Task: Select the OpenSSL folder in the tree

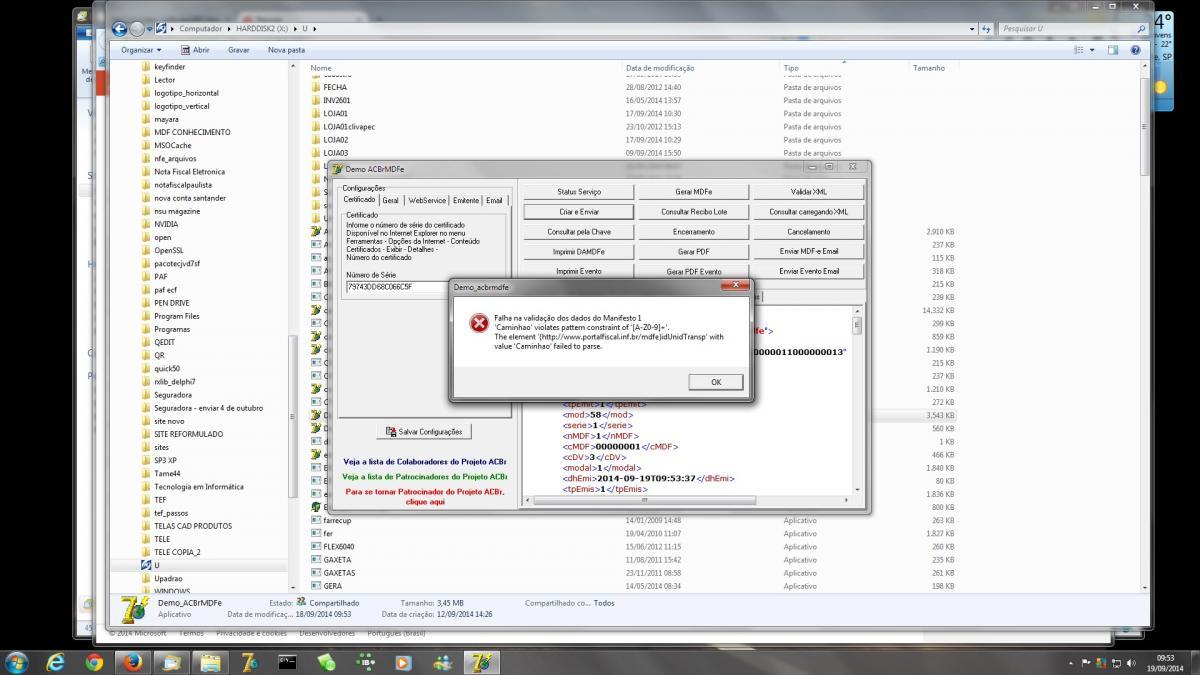Action: (x=169, y=250)
